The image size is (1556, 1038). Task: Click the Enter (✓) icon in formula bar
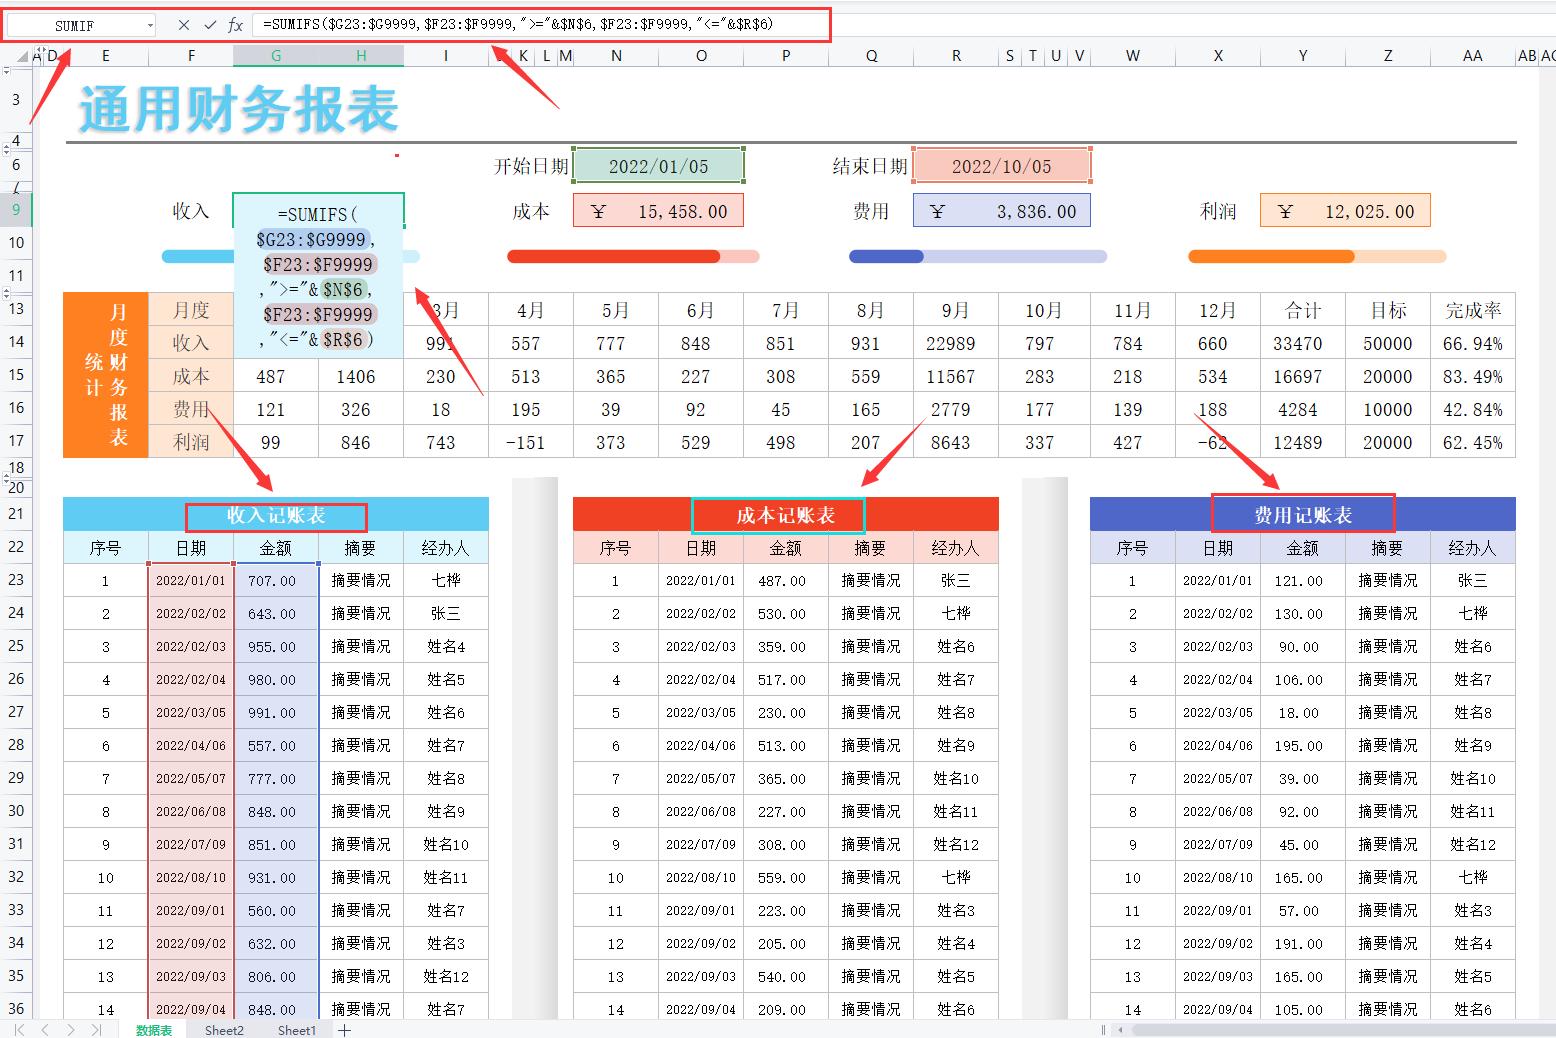point(209,24)
